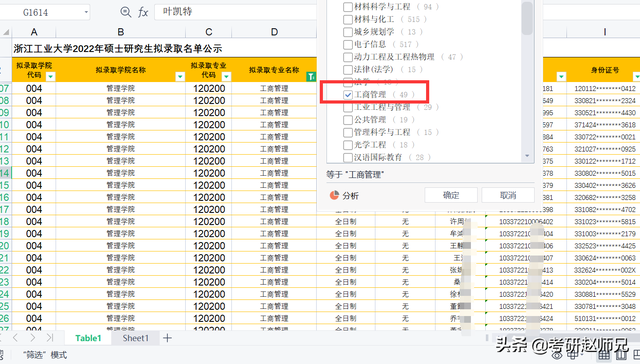Viewport: 640px width, 364px height.
Task: Select cell 330624********0063
Action: (605, 258)
